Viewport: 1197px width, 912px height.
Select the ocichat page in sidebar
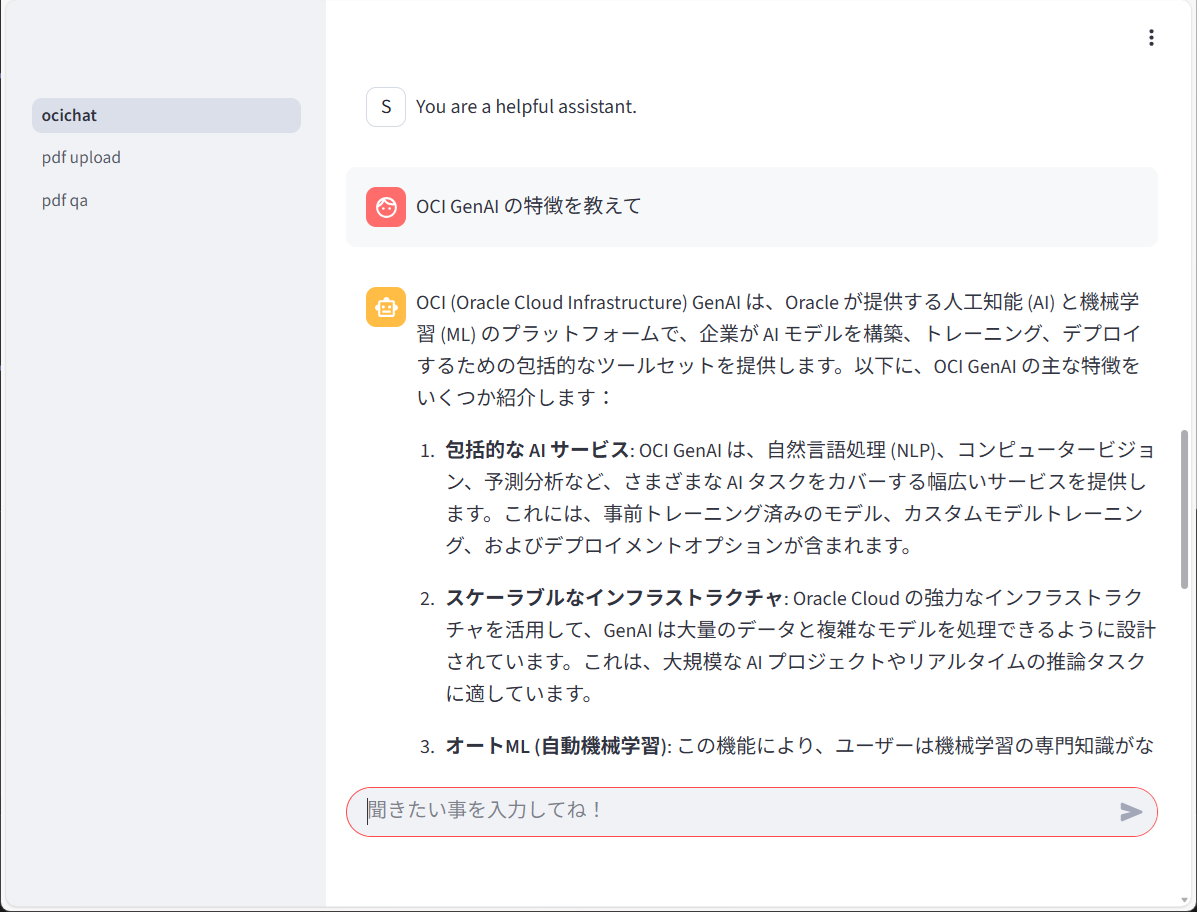click(166, 115)
